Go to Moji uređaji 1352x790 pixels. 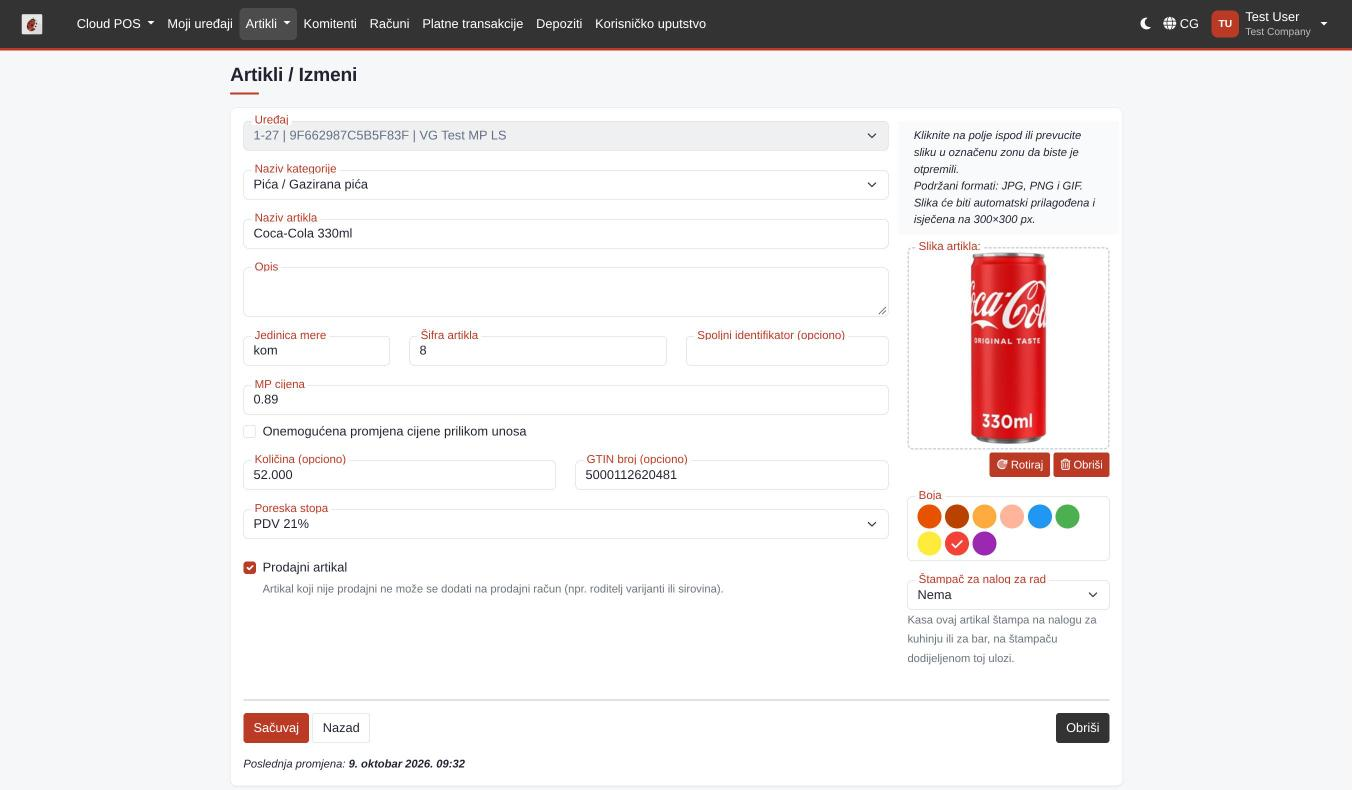click(x=200, y=24)
